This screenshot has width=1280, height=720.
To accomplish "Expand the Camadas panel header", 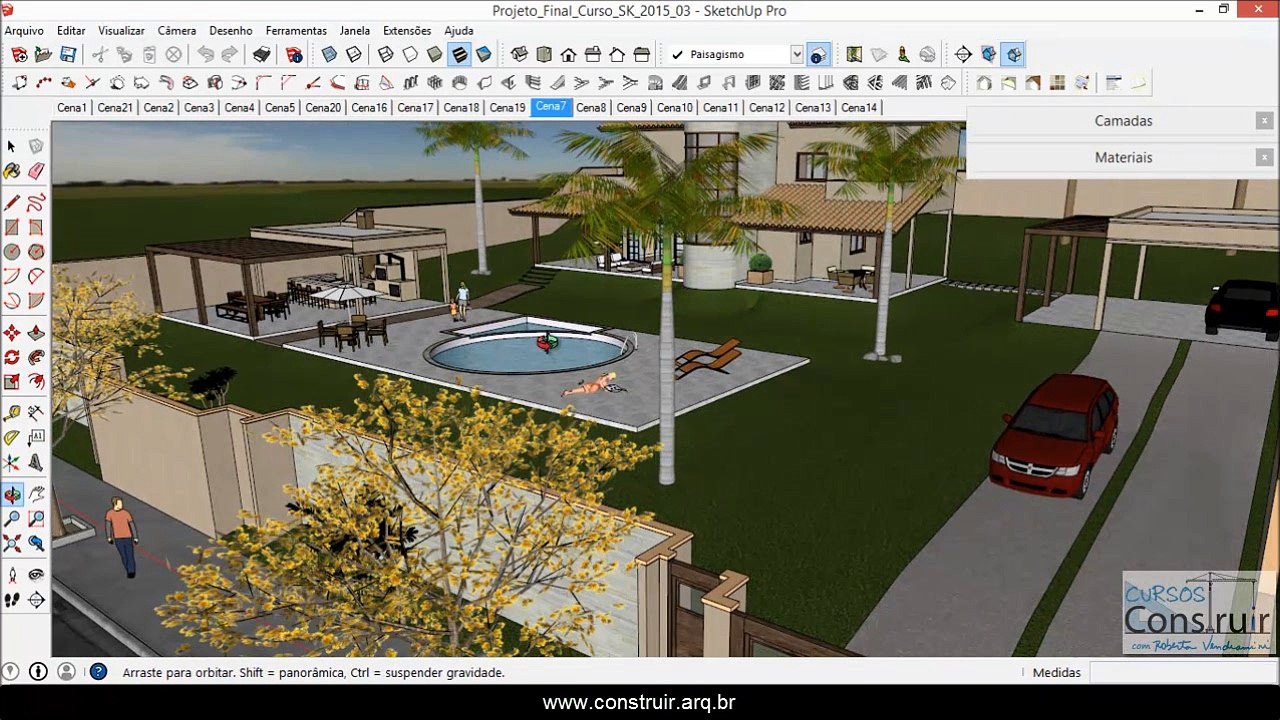I will (x=1123, y=120).
